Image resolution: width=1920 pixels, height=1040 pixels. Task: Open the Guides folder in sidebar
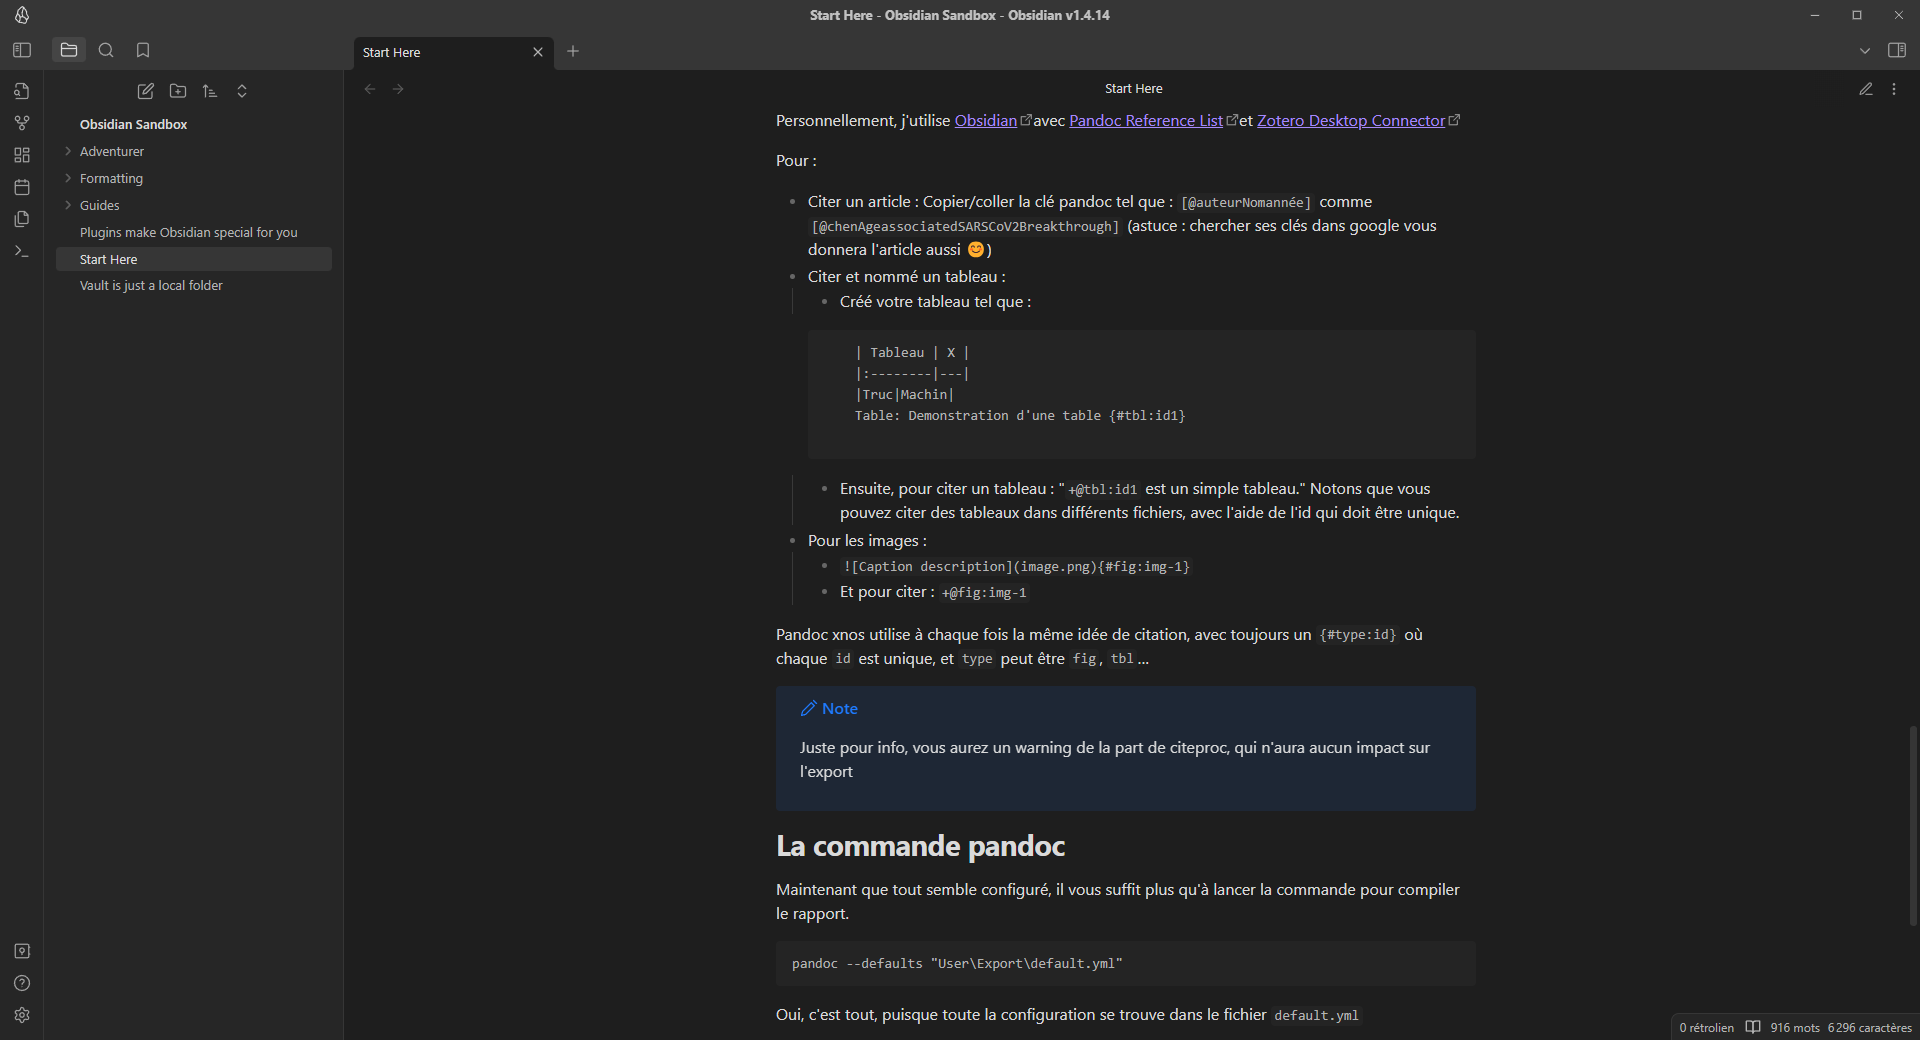coord(98,205)
